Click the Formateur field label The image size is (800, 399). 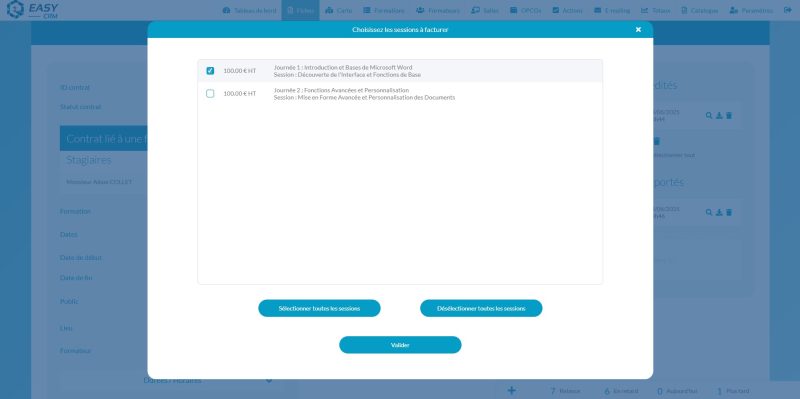click(76, 351)
